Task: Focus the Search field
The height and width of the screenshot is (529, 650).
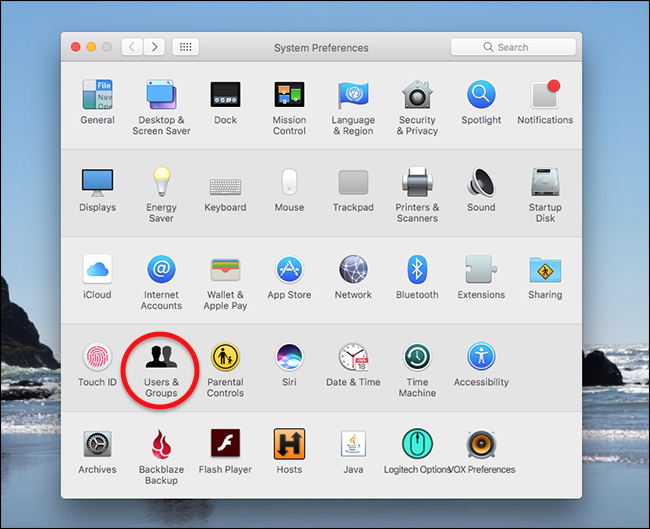Action: pos(513,47)
